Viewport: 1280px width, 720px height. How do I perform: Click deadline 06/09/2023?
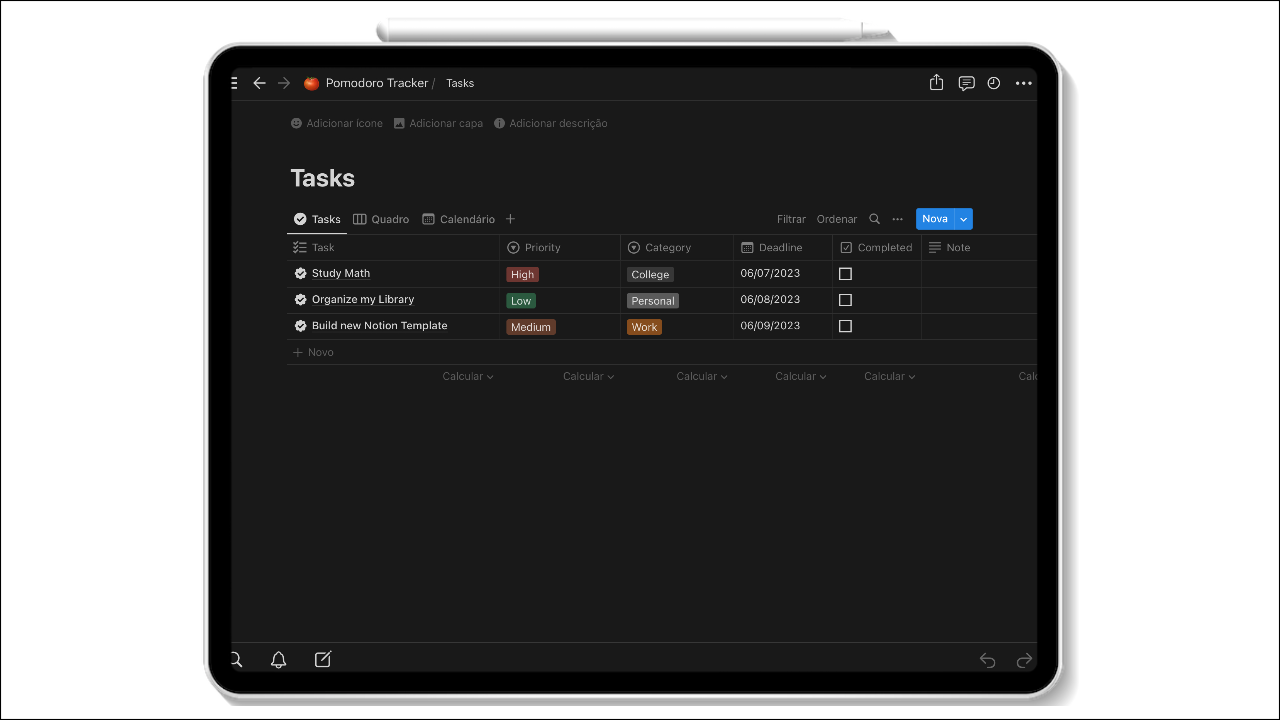770,325
